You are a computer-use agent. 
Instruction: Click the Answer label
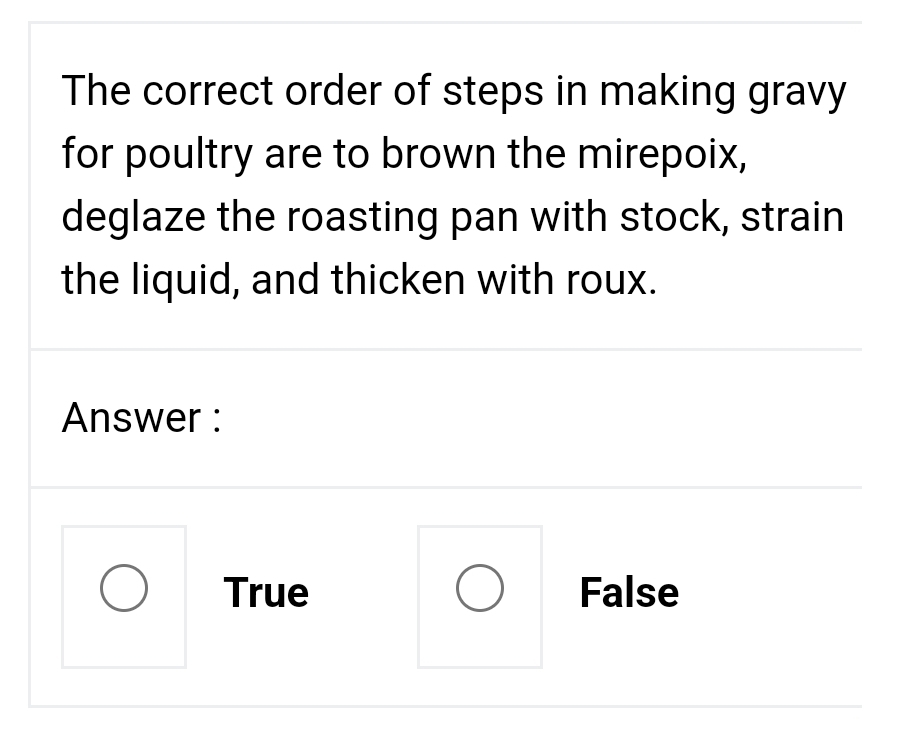point(139,418)
